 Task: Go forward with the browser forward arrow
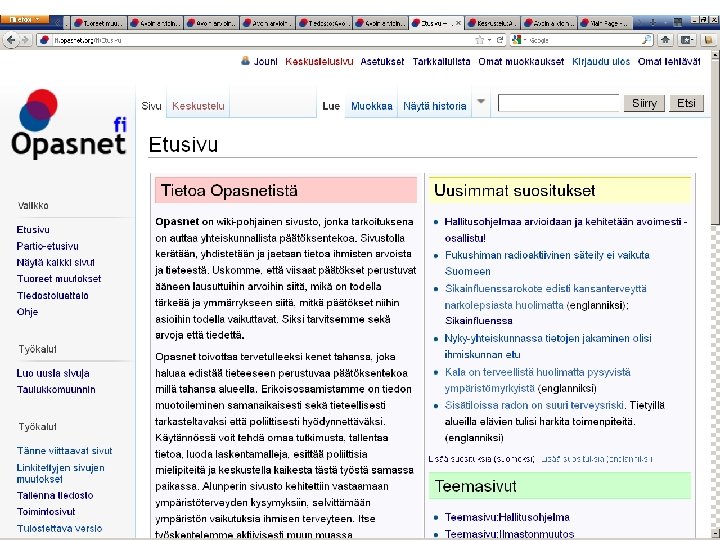click(25, 40)
